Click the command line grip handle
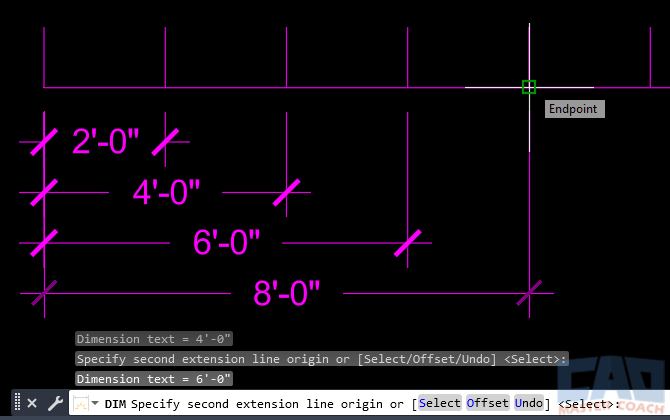Viewport: 670px width, 420px height. pos(18,402)
